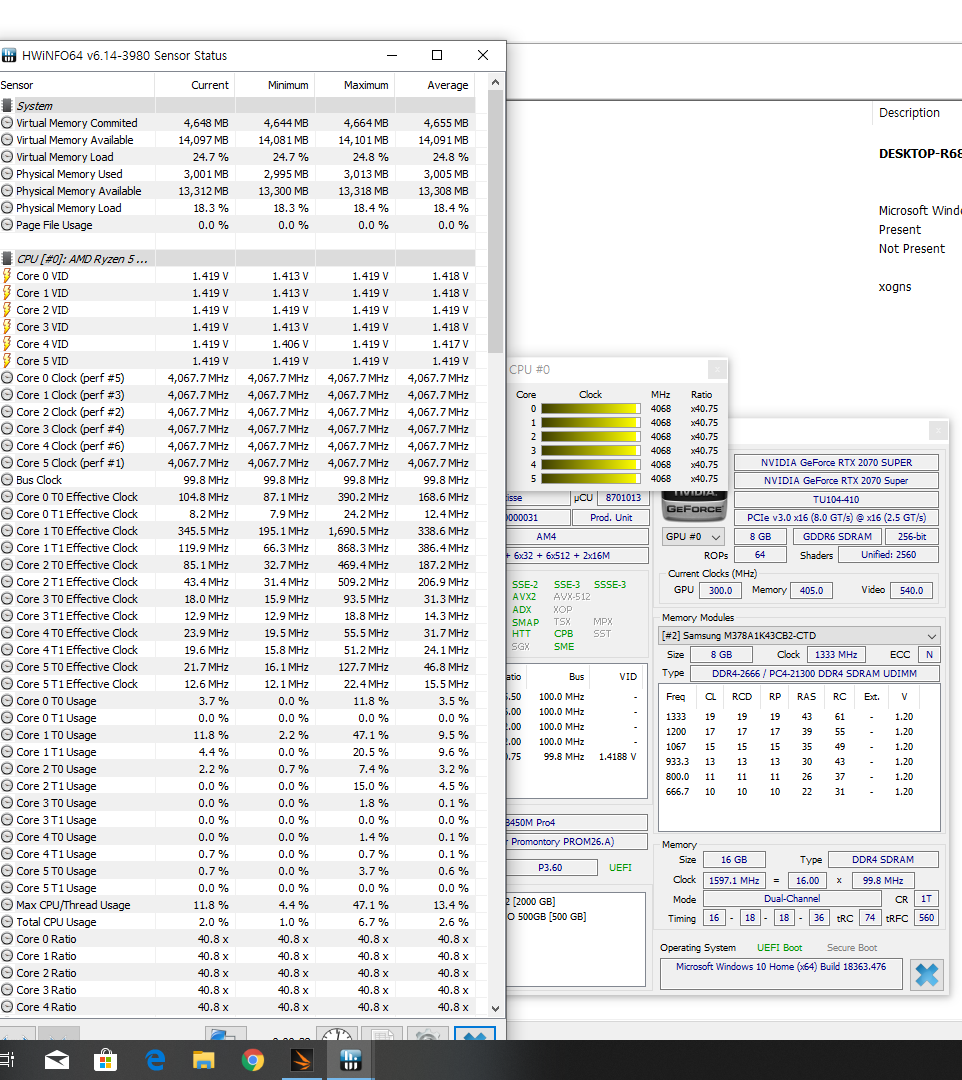Click the Core 3 clock bar in CPU #0

(591, 450)
